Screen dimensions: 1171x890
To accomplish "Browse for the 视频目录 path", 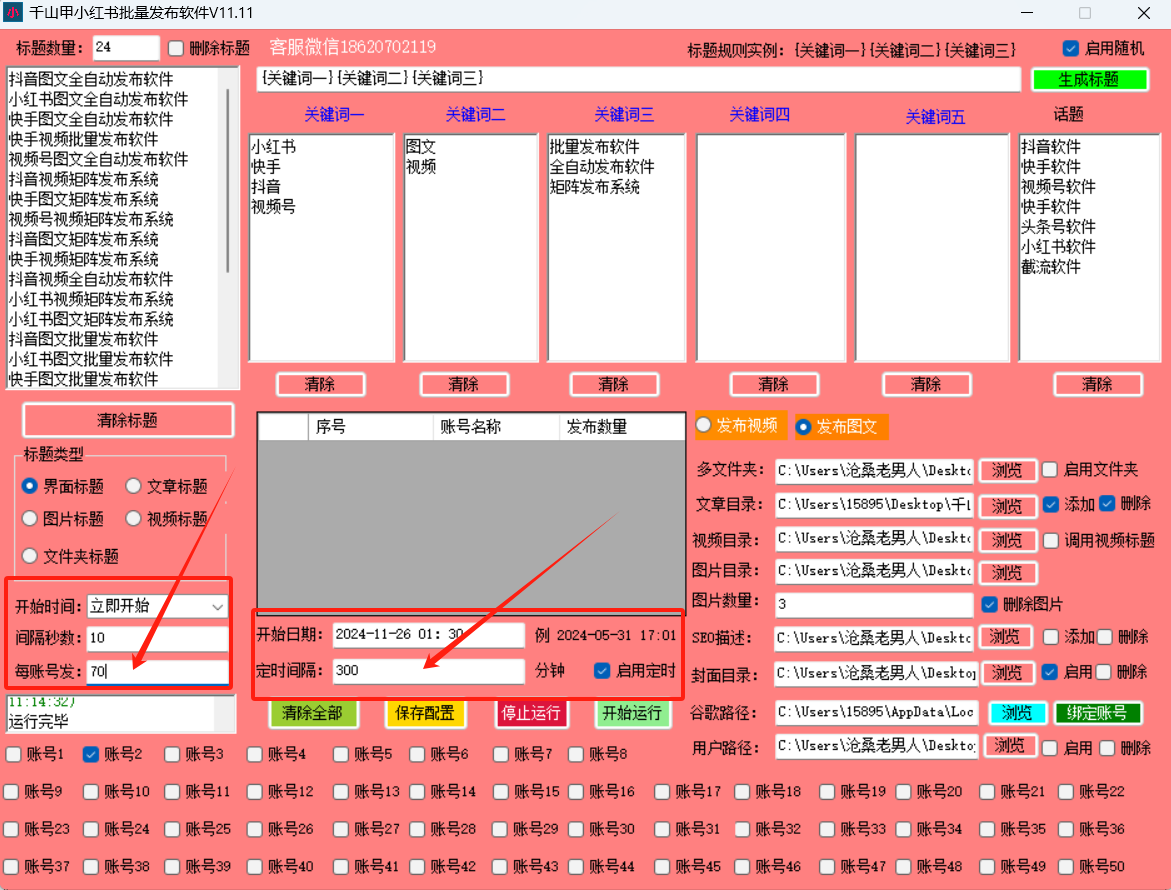I will (1007, 540).
